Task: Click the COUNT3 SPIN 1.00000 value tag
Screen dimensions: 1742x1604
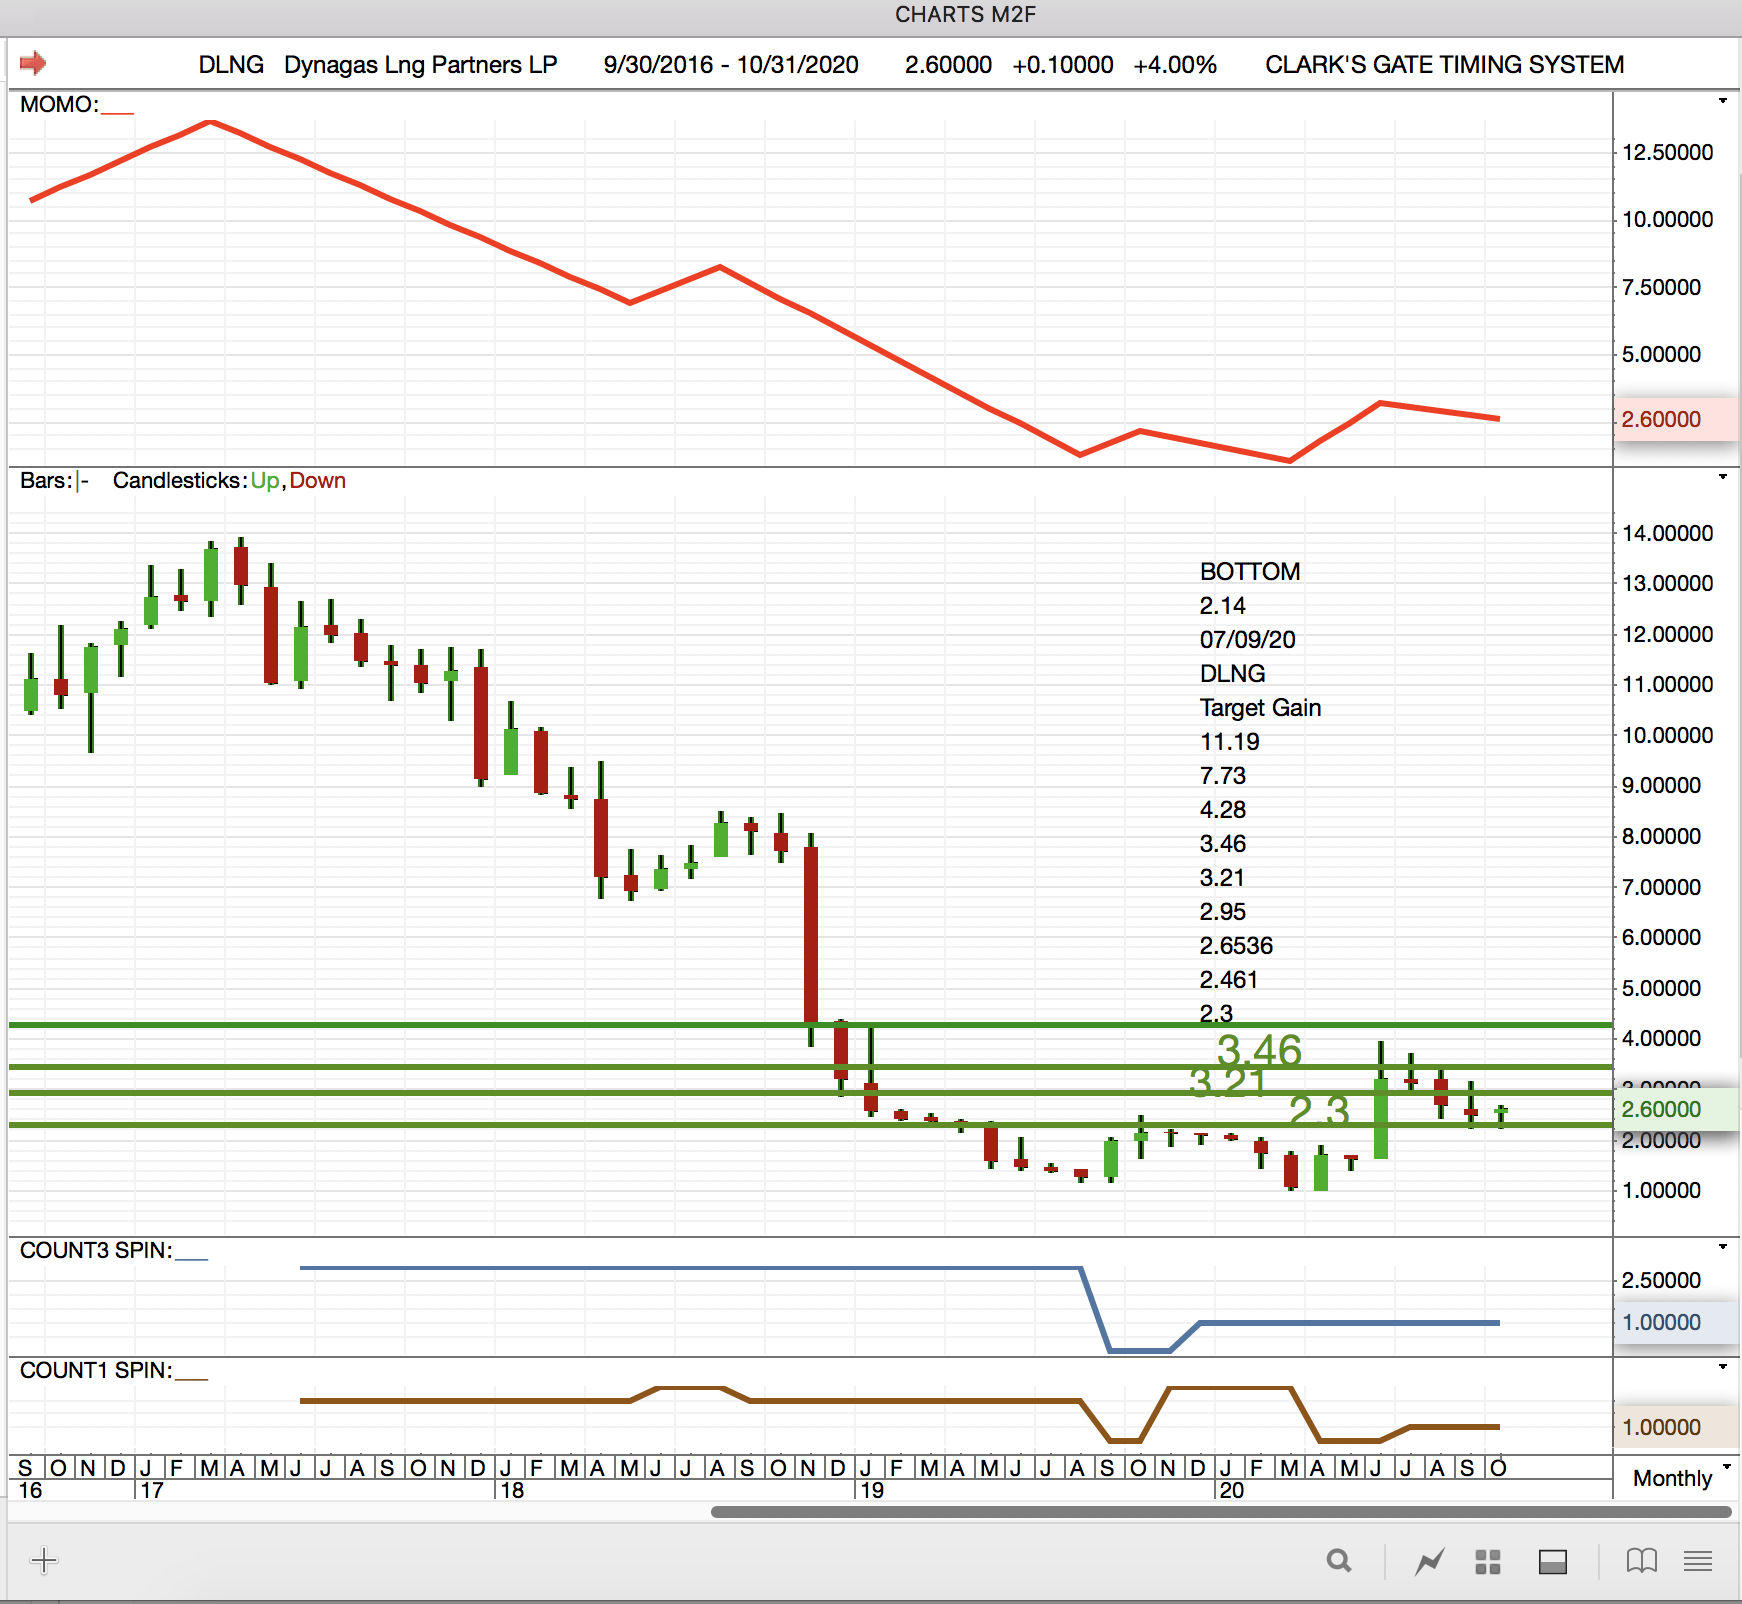Action: 1676,1322
